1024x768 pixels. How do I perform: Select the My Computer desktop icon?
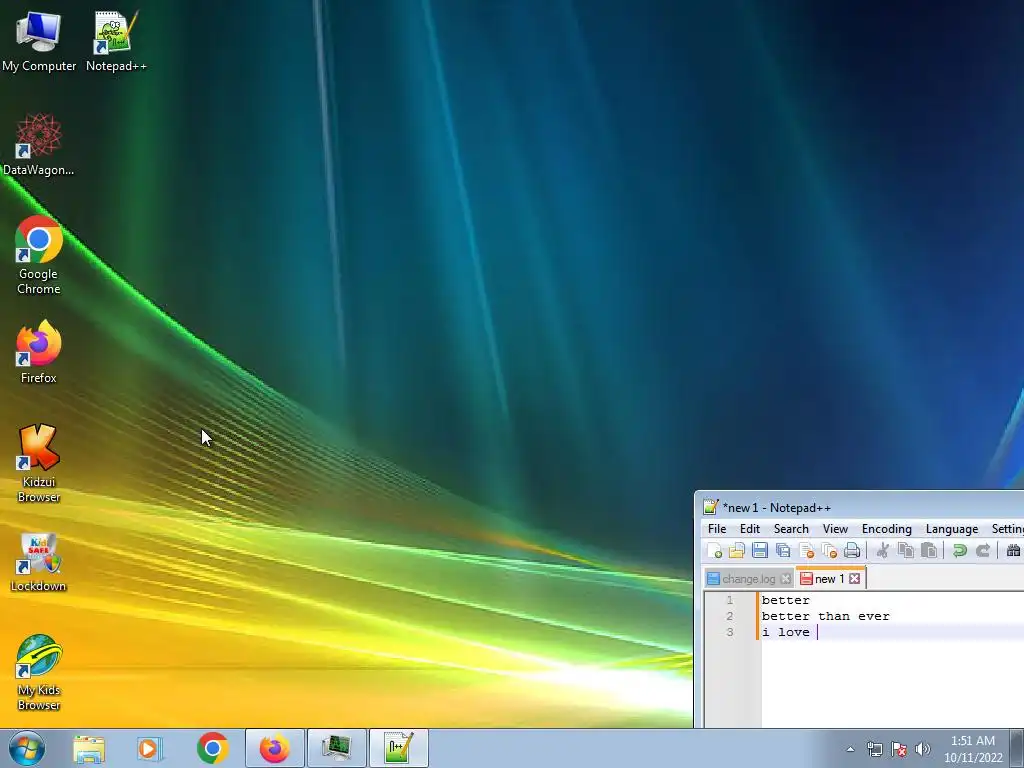pyautogui.click(x=39, y=40)
